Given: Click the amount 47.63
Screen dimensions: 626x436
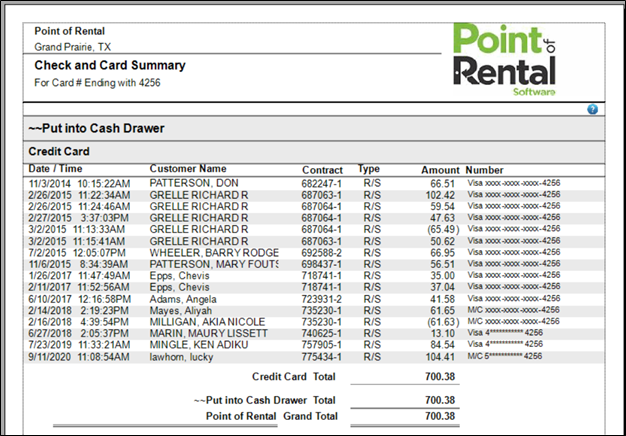Looking at the screenshot, I should tap(442, 218).
